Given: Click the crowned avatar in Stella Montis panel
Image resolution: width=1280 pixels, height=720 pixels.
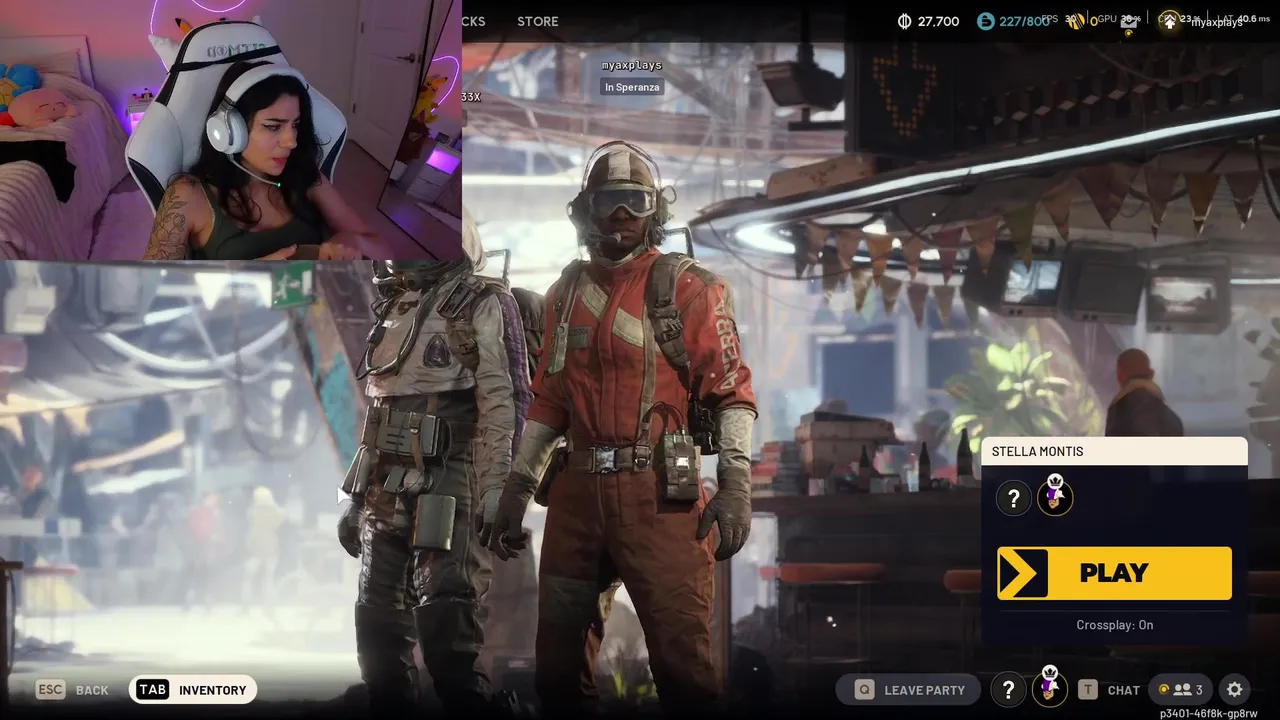Looking at the screenshot, I should pyautogui.click(x=1055, y=497).
